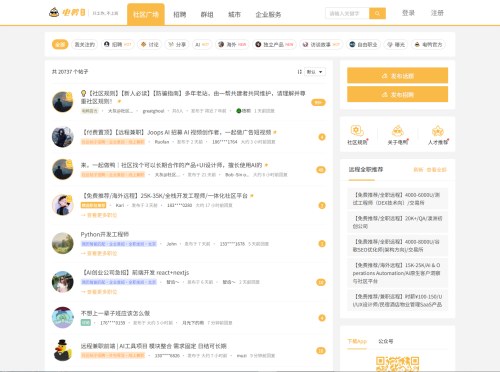Select the AI HOT filter chip
The image size is (500, 372).
[202, 44]
